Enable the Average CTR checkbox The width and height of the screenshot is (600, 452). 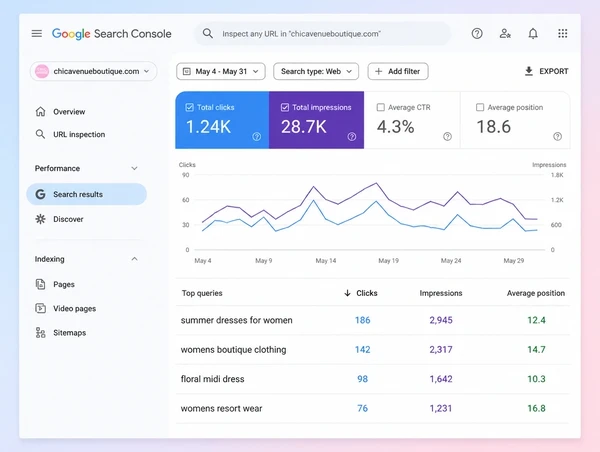(x=380, y=107)
